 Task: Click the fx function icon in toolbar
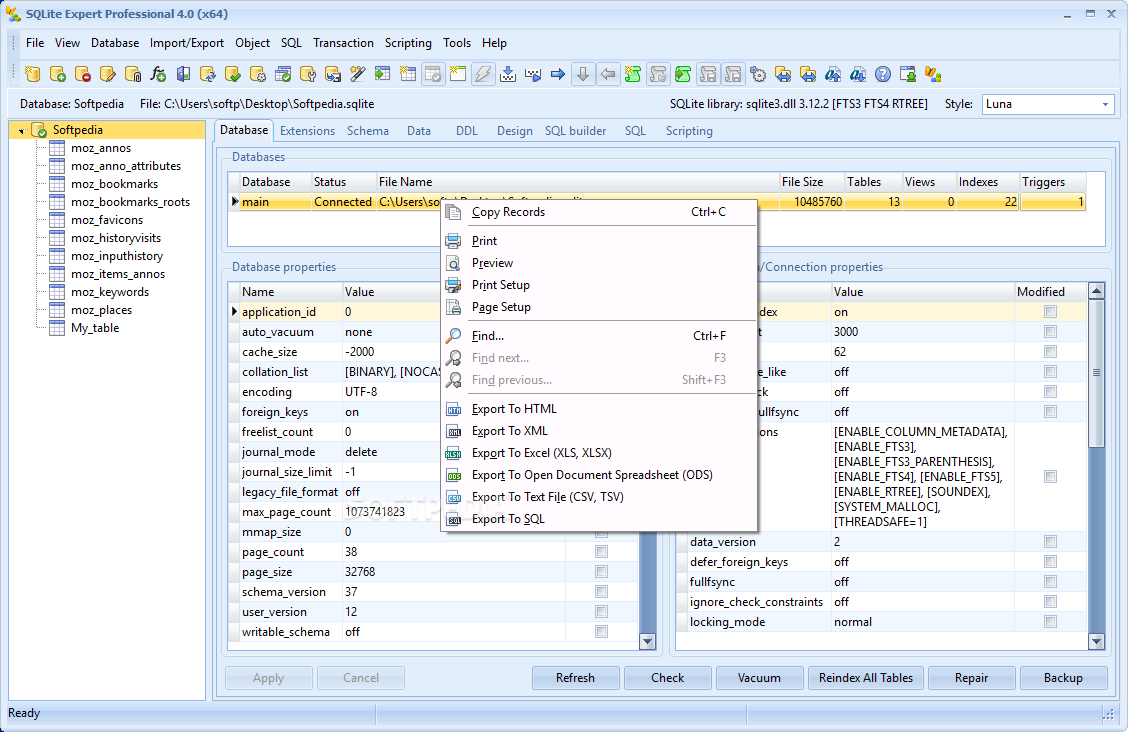[x=158, y=74]
